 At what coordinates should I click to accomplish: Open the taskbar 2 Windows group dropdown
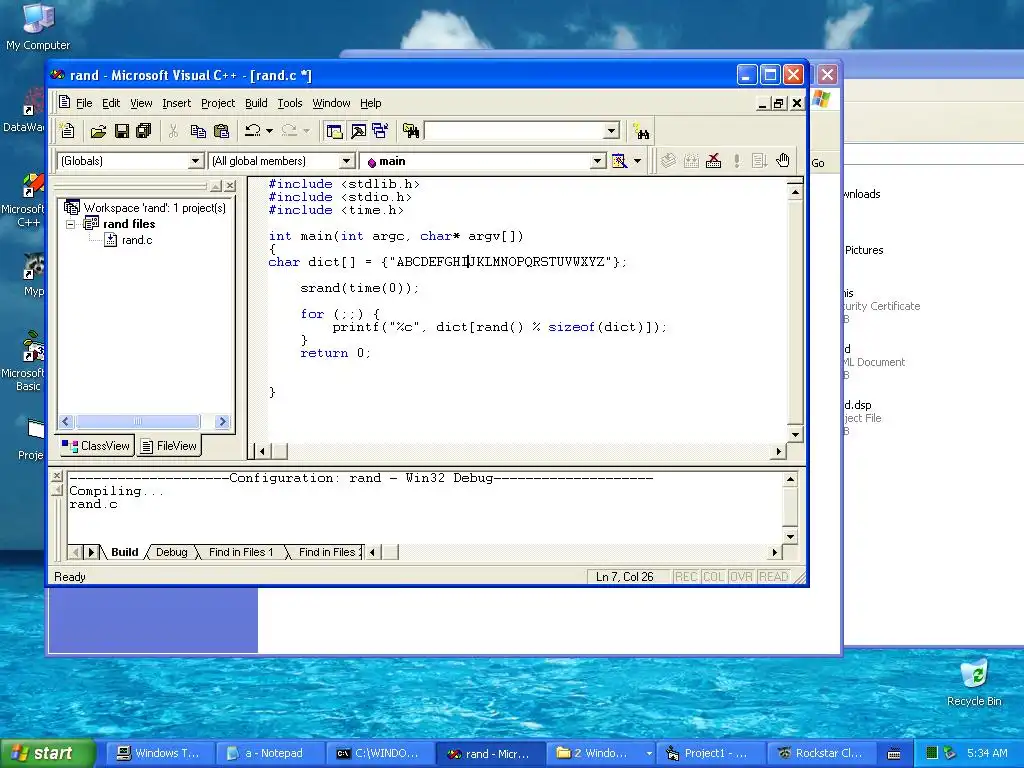(x=648, y=754)
